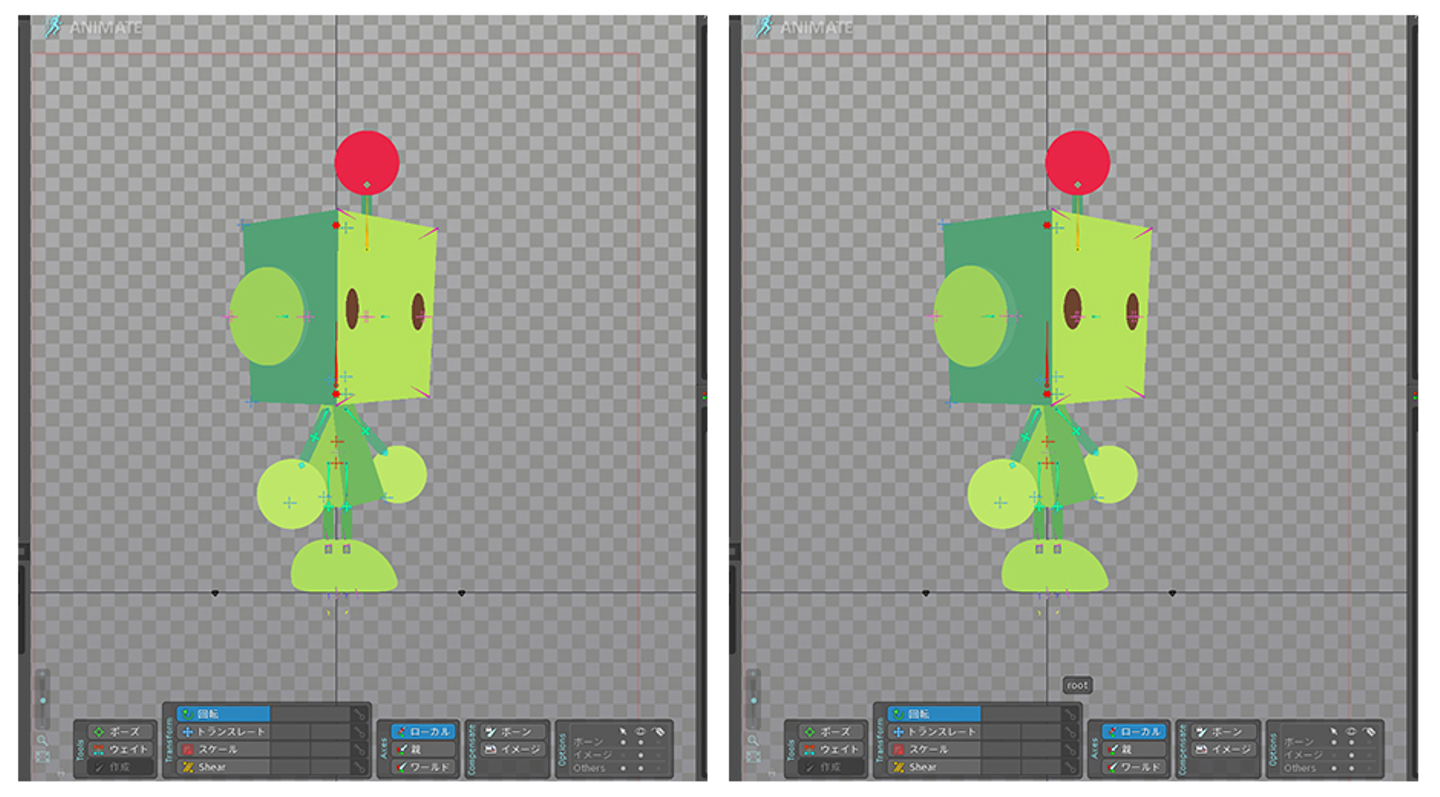Toggle ボーン compensation in the left screenshot
1440x797 pixels.
[512, 732]
